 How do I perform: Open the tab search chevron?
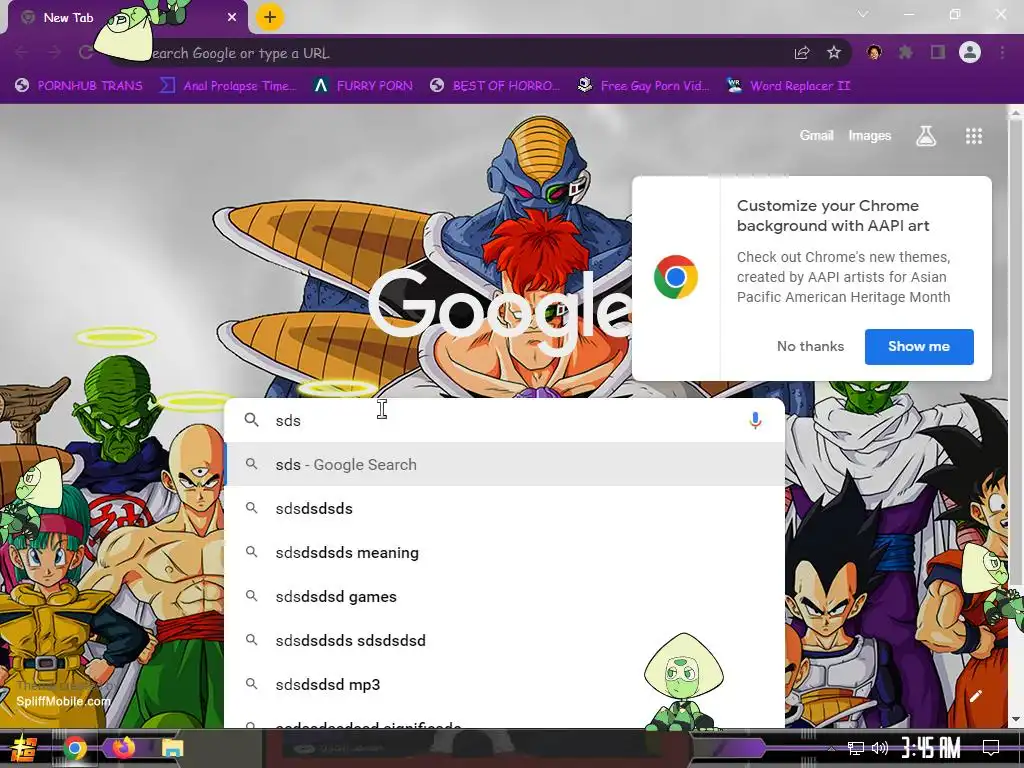(863, 14)
